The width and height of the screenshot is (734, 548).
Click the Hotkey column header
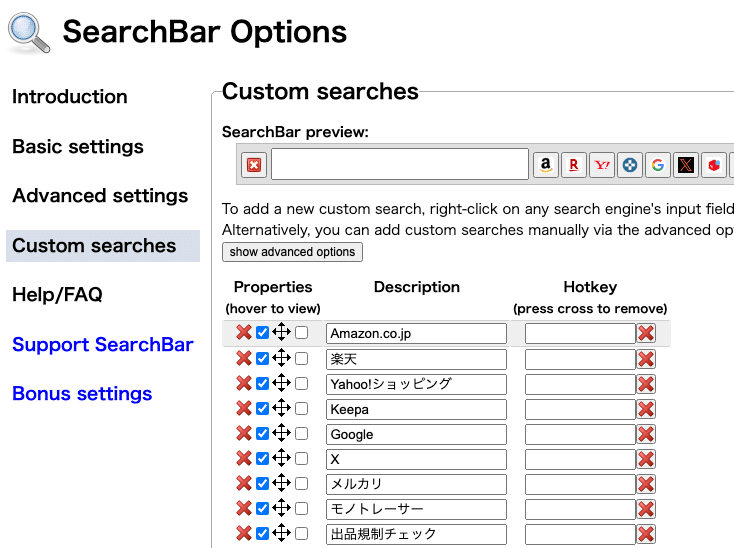pos(590,287)
